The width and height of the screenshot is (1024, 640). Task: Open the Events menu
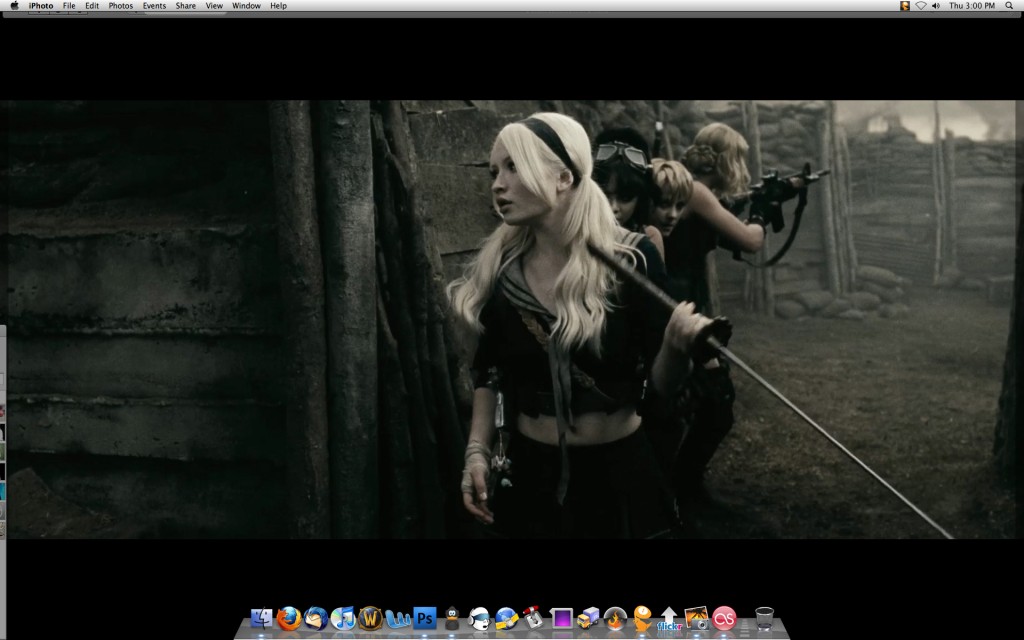[x=154, y=5]
